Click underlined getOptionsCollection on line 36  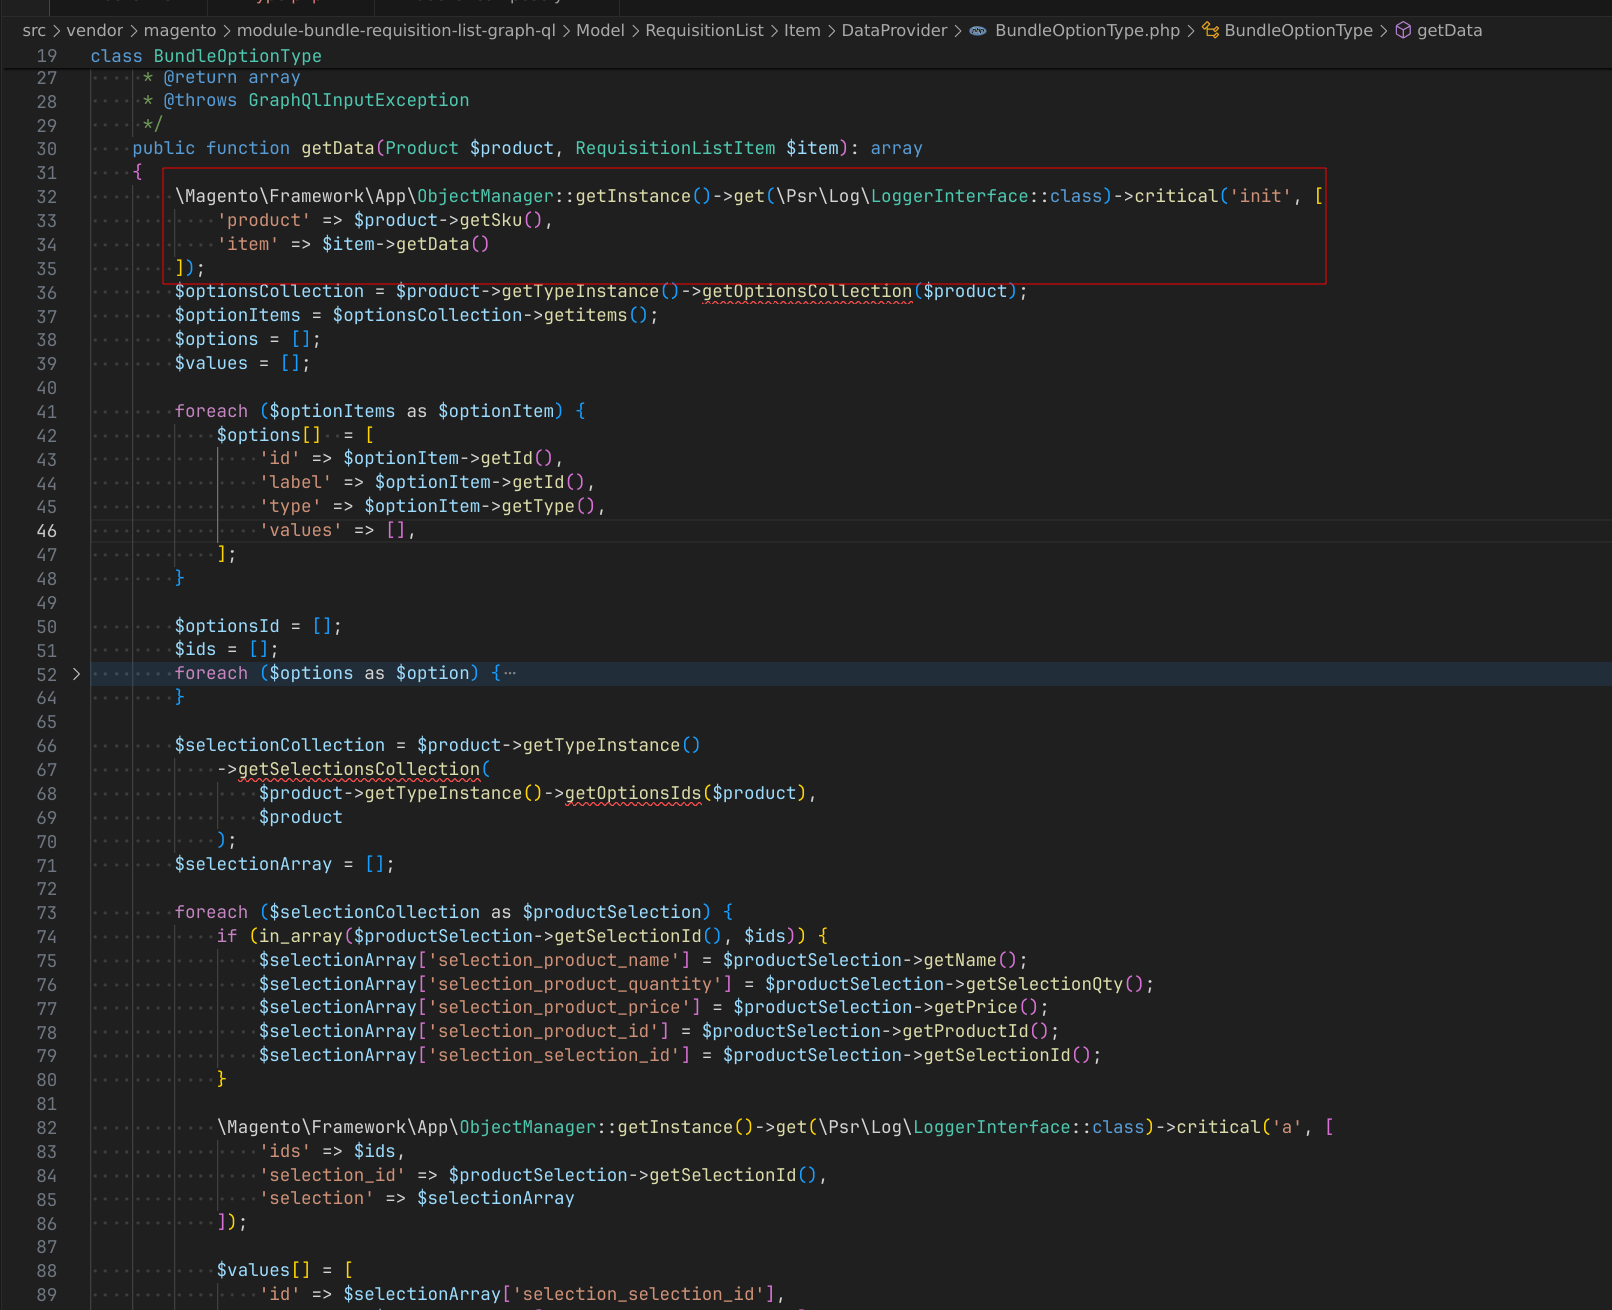[x=807, y=291]
